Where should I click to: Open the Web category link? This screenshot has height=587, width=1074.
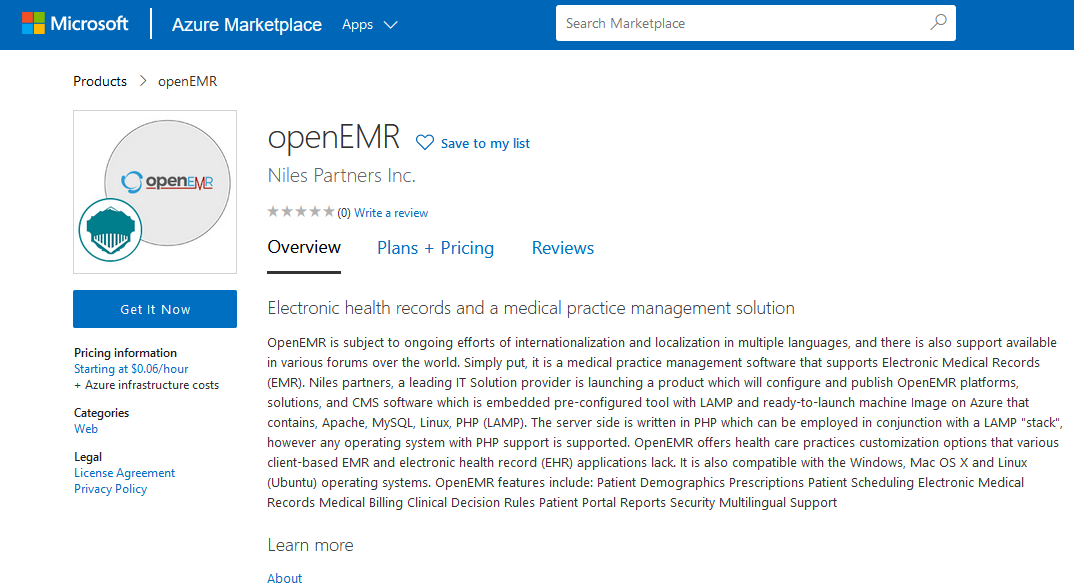coord(86,429)
